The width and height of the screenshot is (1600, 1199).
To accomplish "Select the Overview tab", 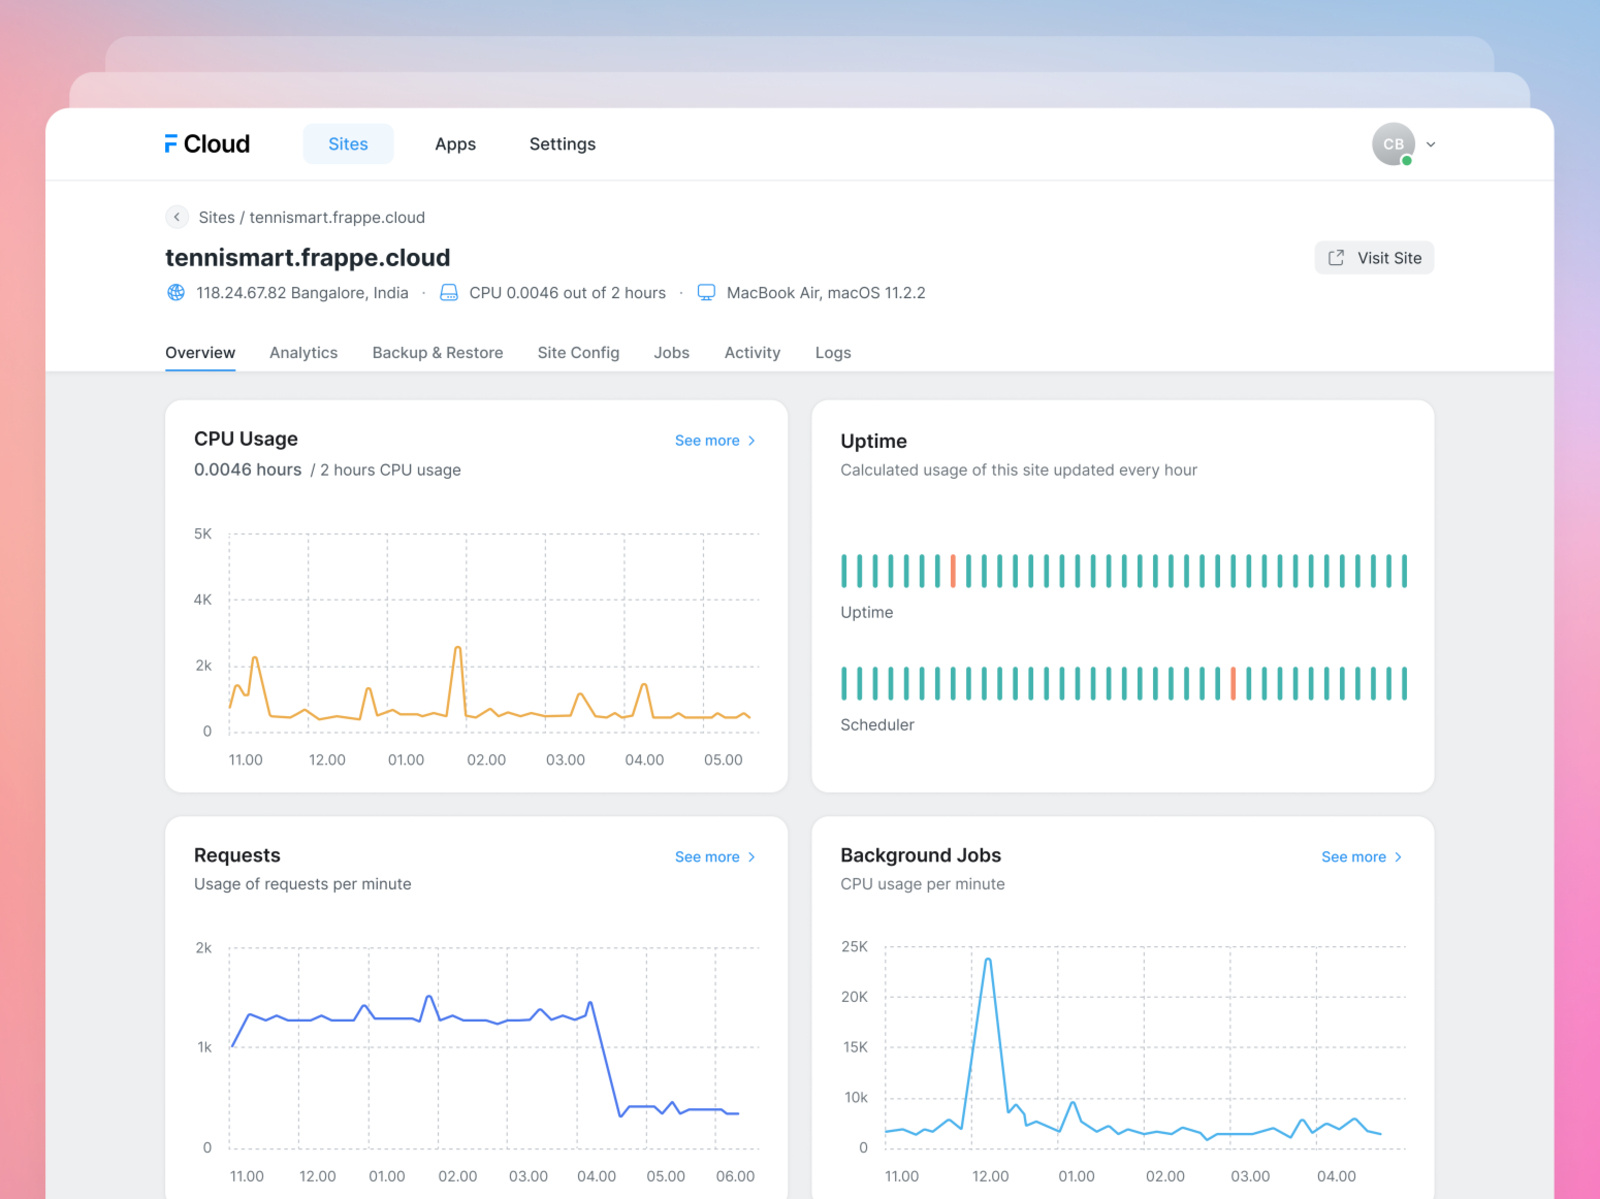I will [200, 352].
